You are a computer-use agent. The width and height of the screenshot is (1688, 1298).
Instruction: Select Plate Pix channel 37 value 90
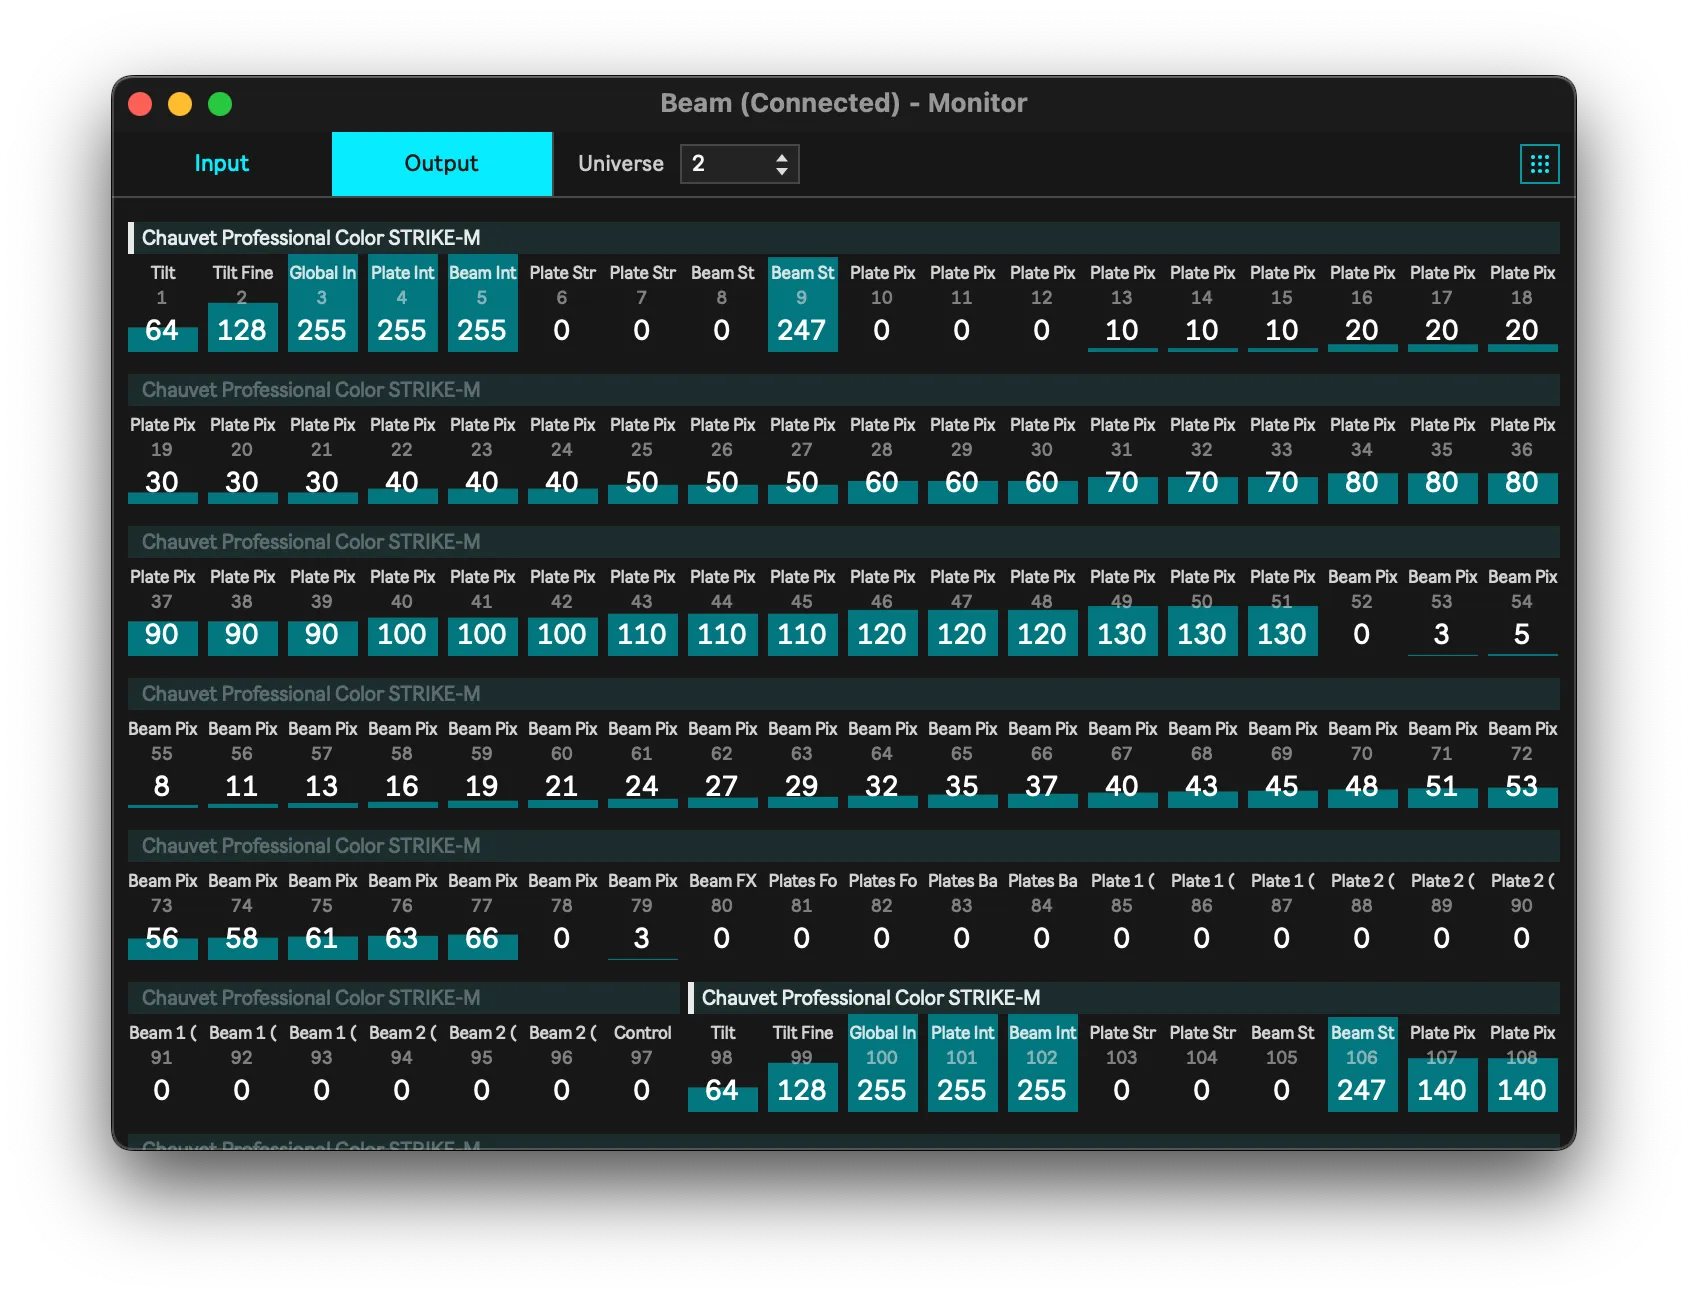(x=162, y=609)
